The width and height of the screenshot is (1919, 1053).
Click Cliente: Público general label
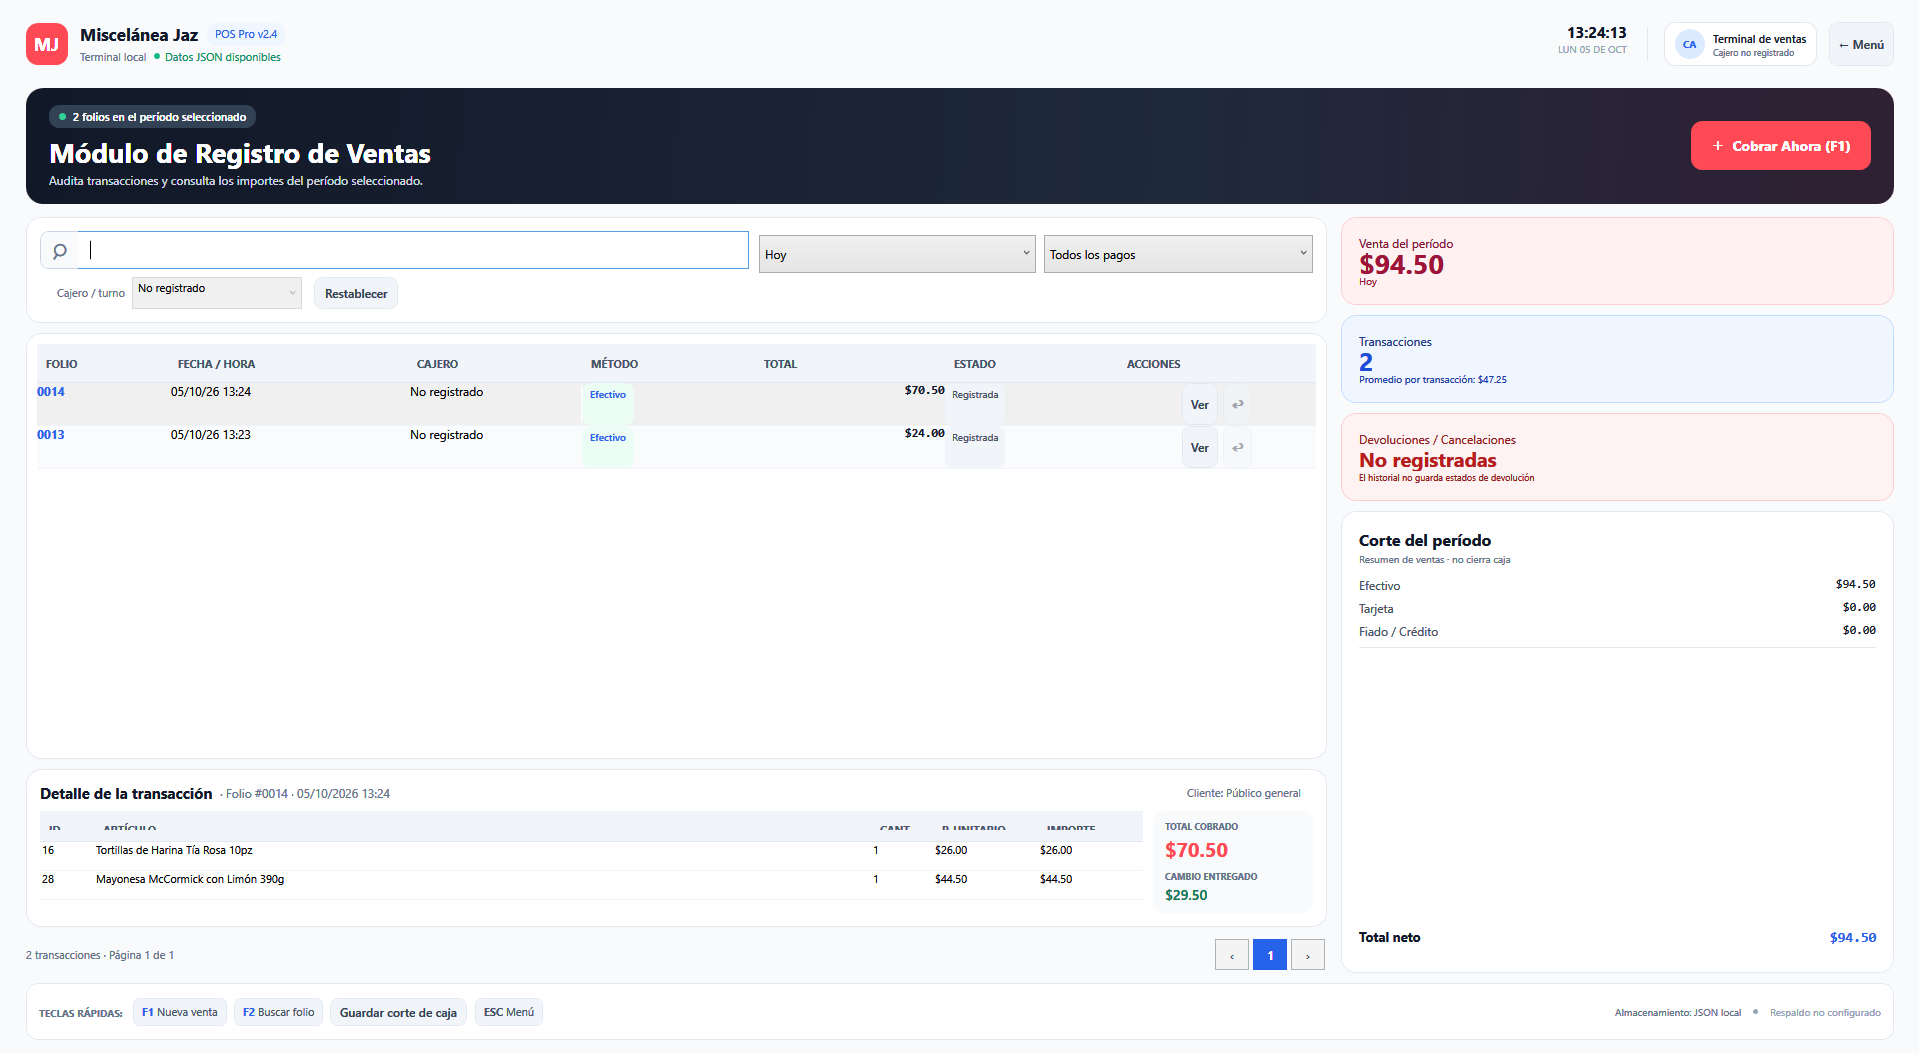click(x=1243, y=793)
